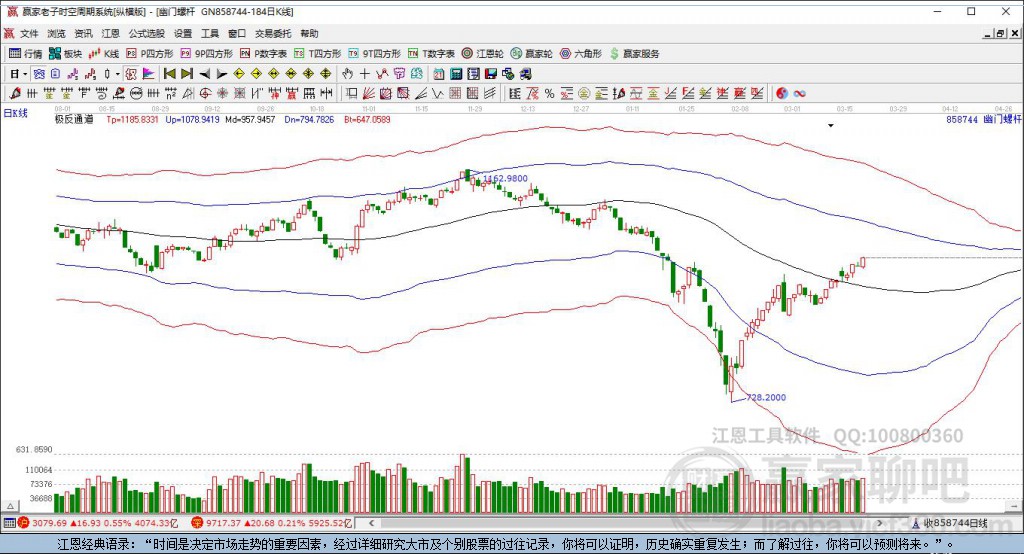This screenshot has width=1024, height=554.
Task: Open the T四方形 tool
Action: coord(317,54)
